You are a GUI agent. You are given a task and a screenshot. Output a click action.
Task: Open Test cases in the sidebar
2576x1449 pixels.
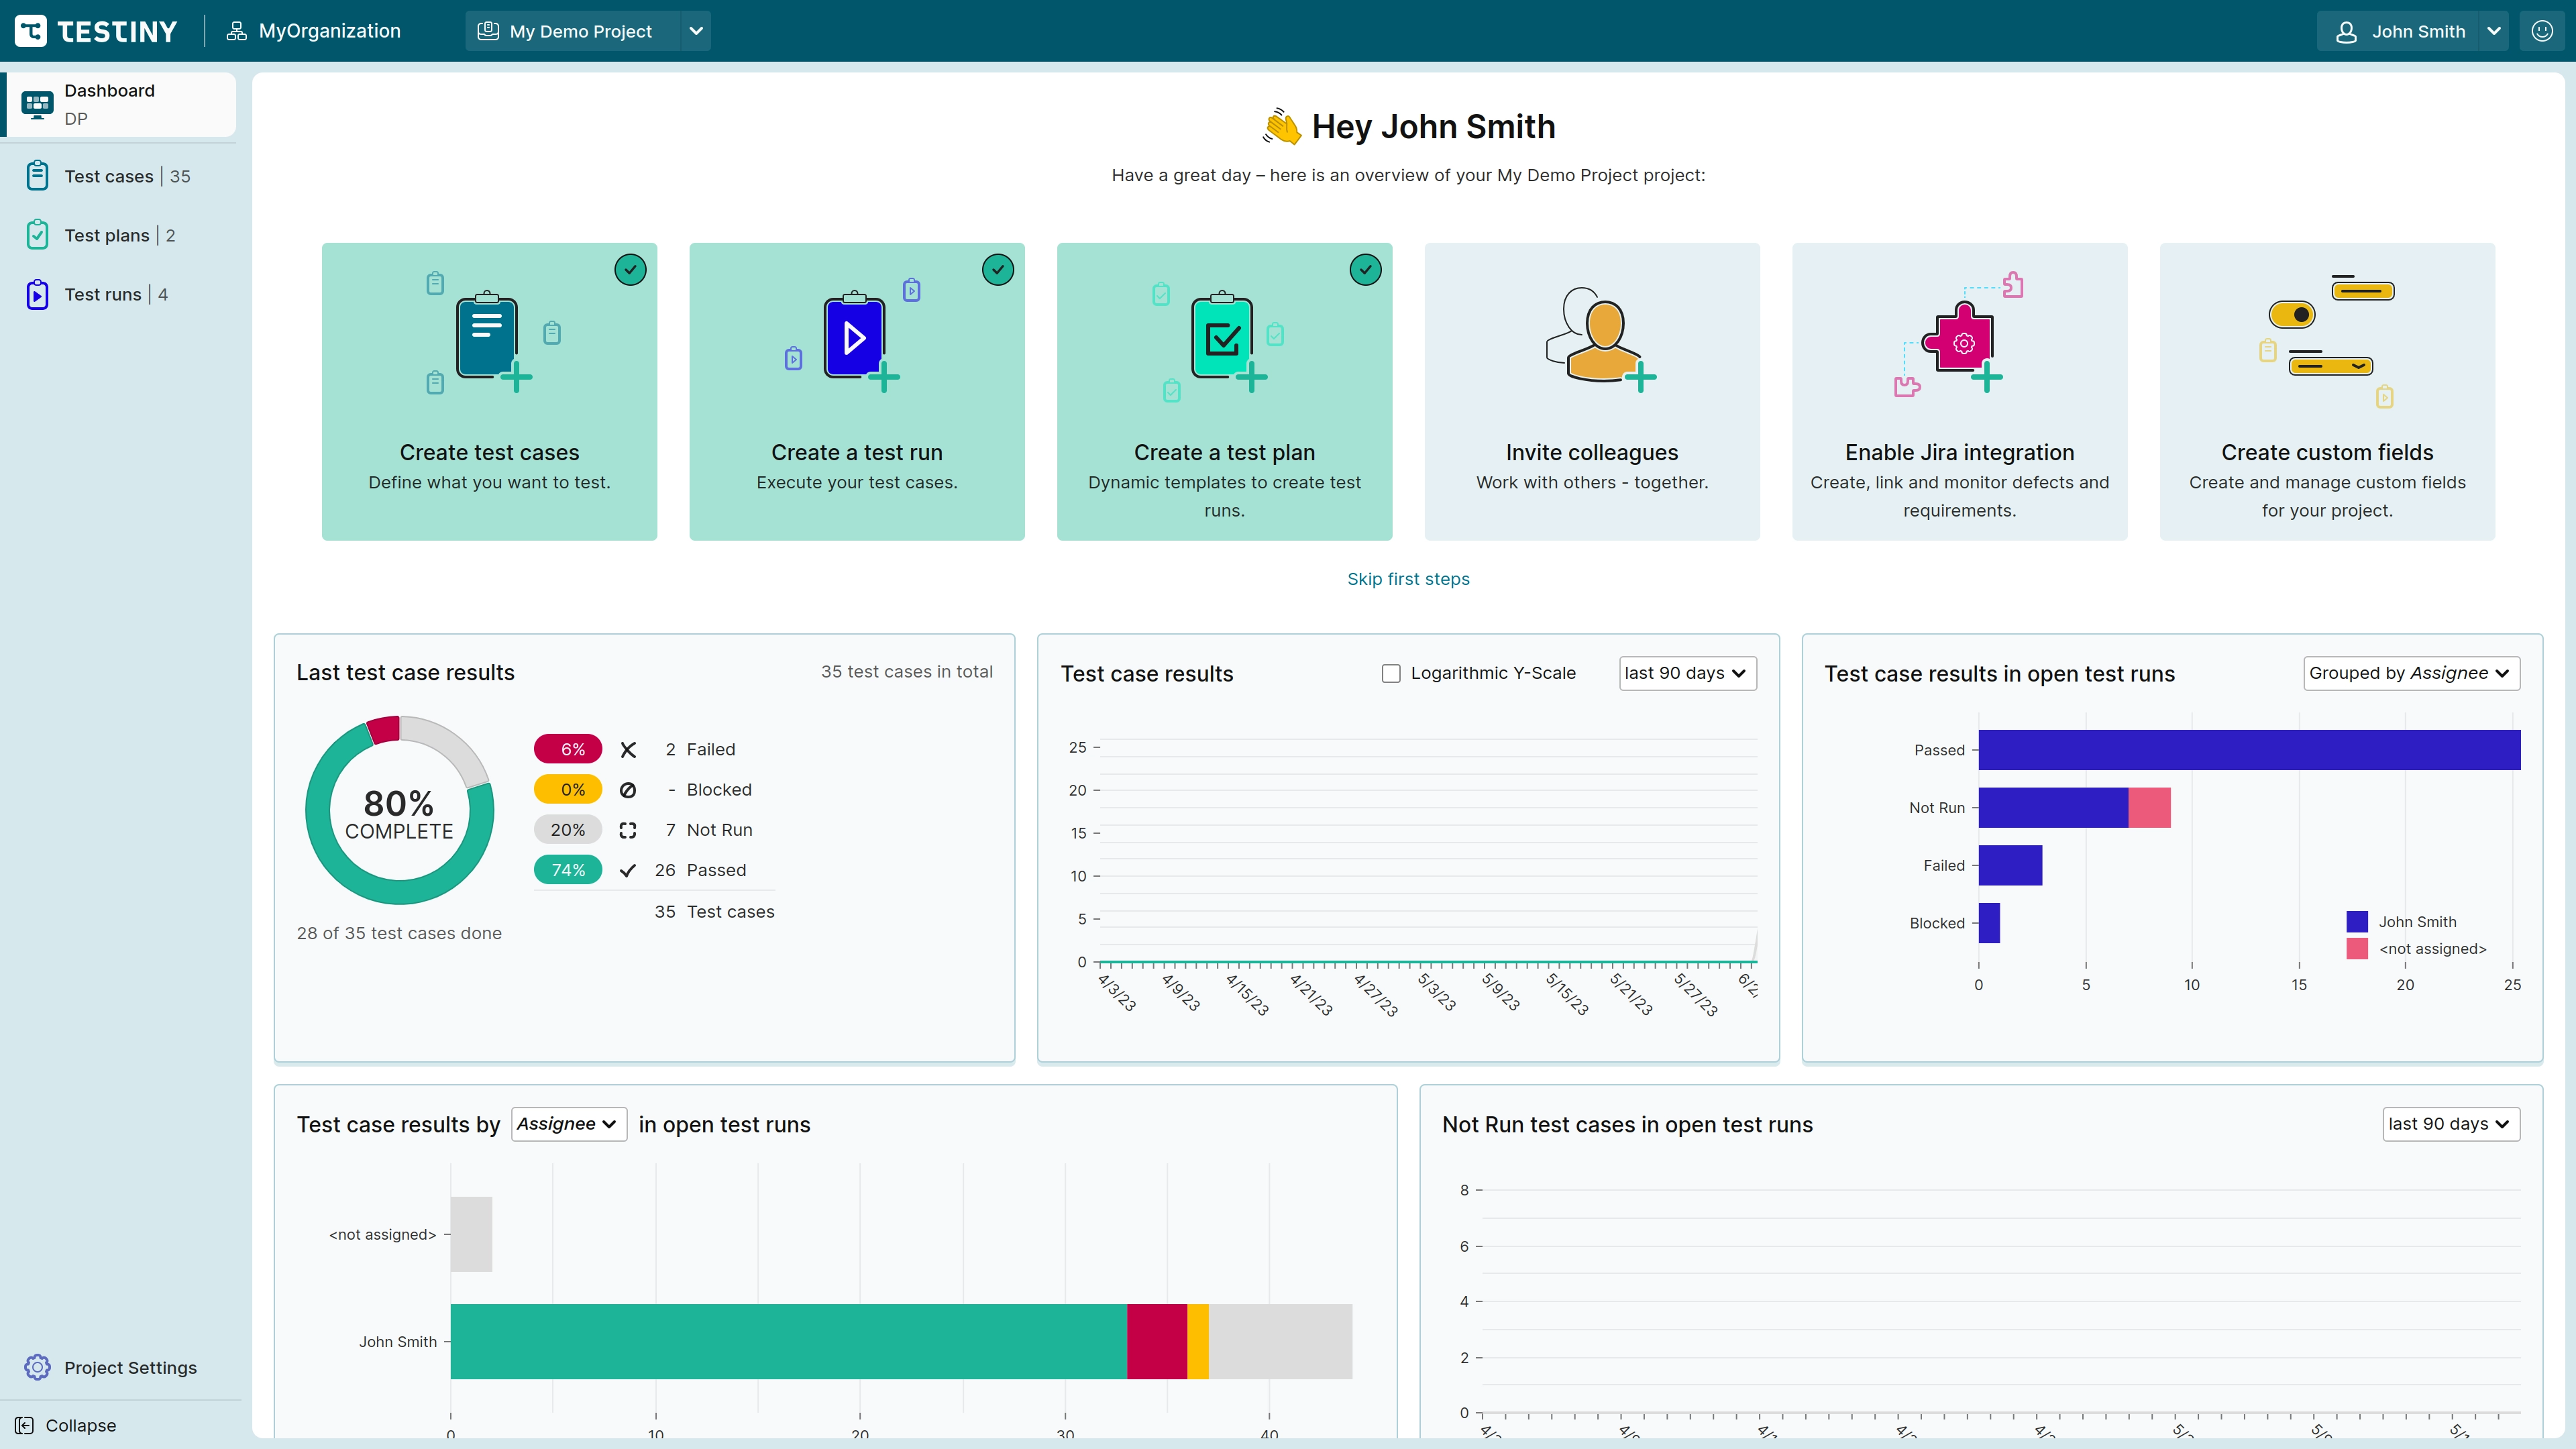109,176
